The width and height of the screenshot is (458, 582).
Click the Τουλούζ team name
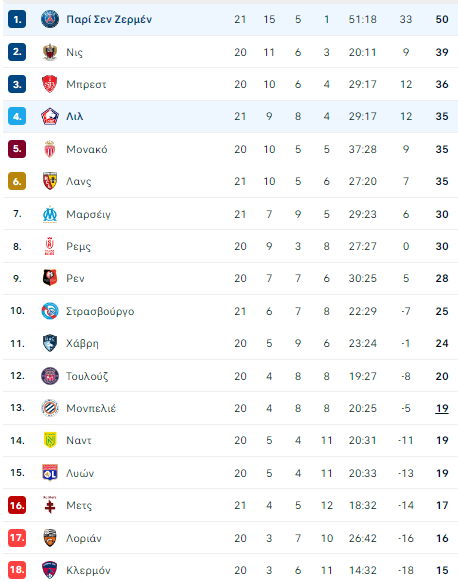87,376
